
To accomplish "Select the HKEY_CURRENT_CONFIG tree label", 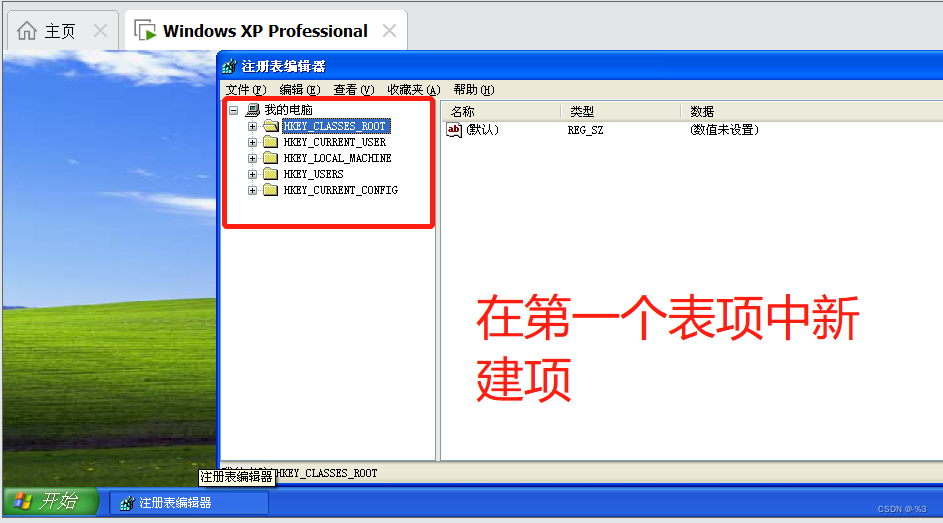I will (x=340, y=190).
